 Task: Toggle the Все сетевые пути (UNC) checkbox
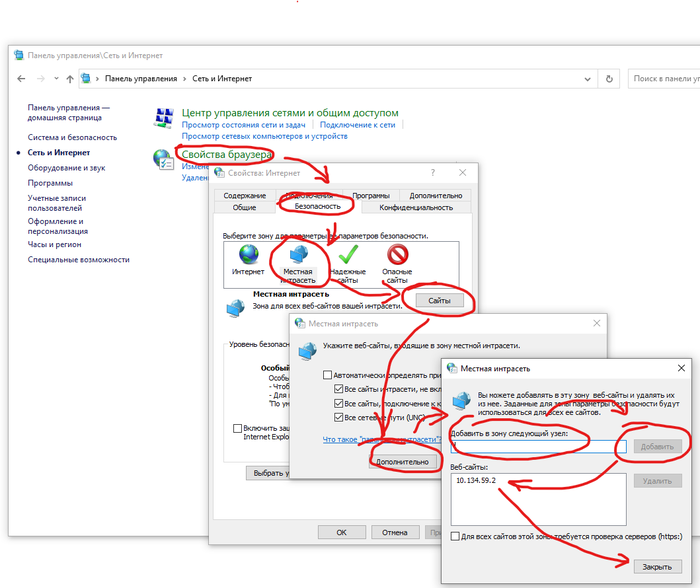pos(340,417)
